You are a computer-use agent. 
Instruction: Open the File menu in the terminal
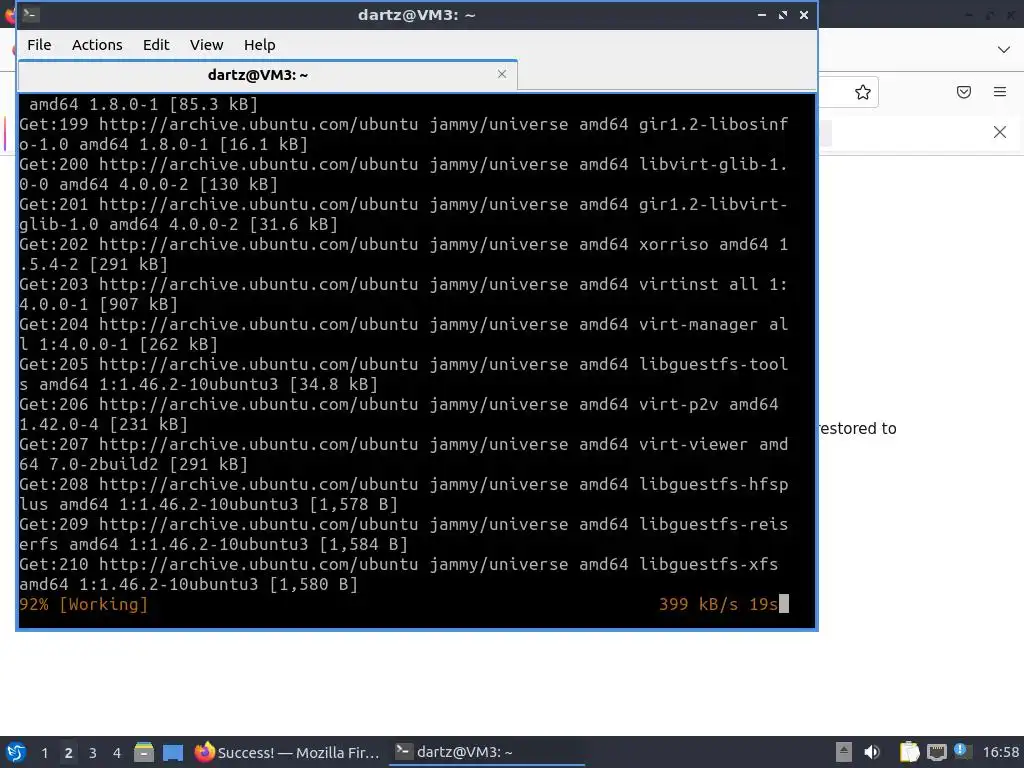39,45
